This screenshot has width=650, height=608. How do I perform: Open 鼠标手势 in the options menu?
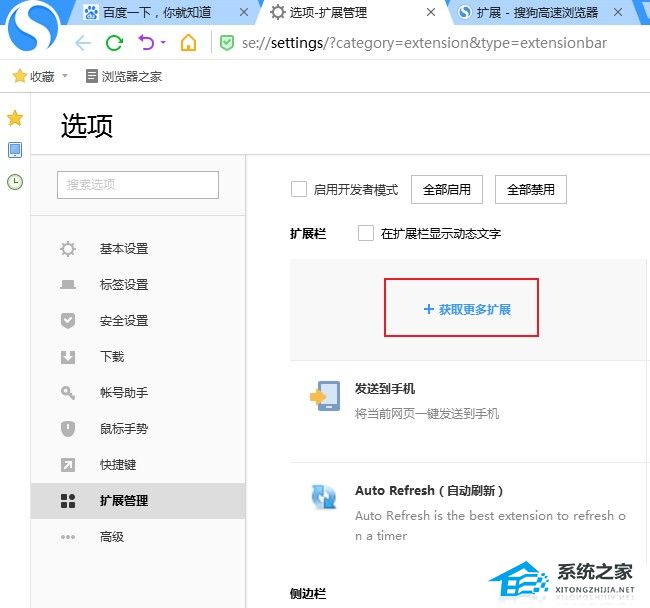pyautogui.click(x=138, y=429)
